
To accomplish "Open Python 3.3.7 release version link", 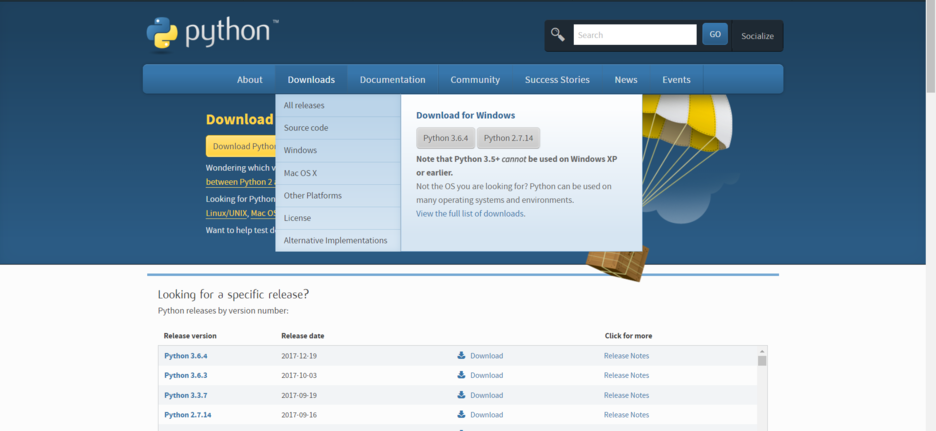I will click(x=186, y=395).
